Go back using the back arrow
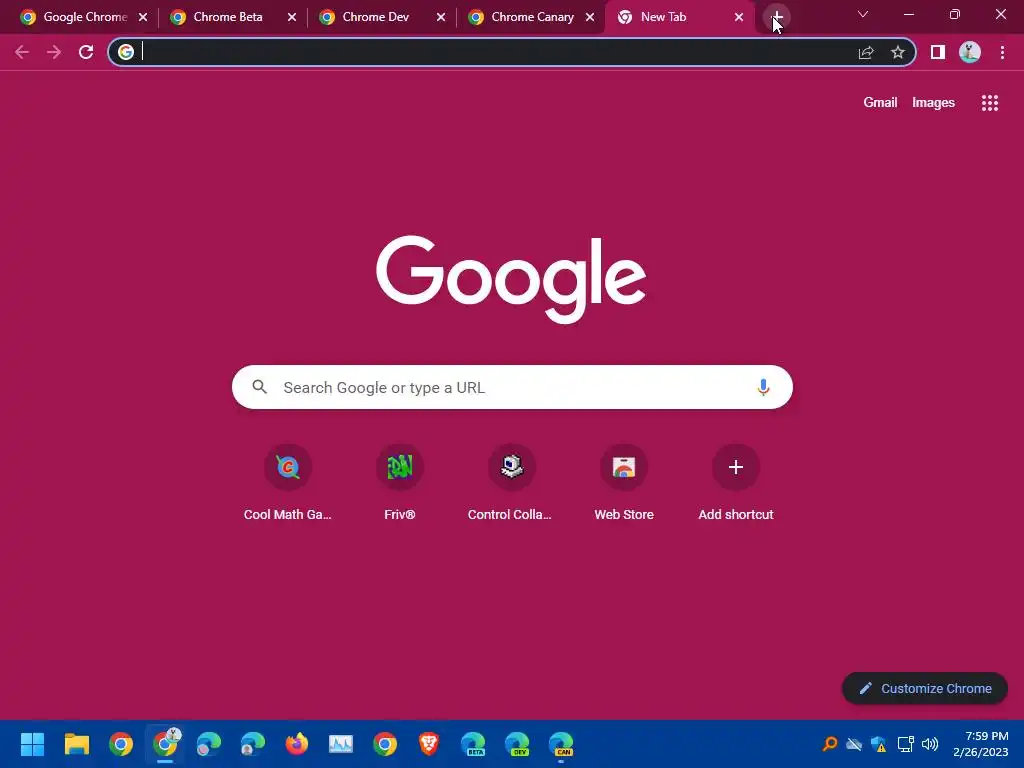Image resolution: width=1024 pixels, height=768 pixels. [x=22, y=52]
